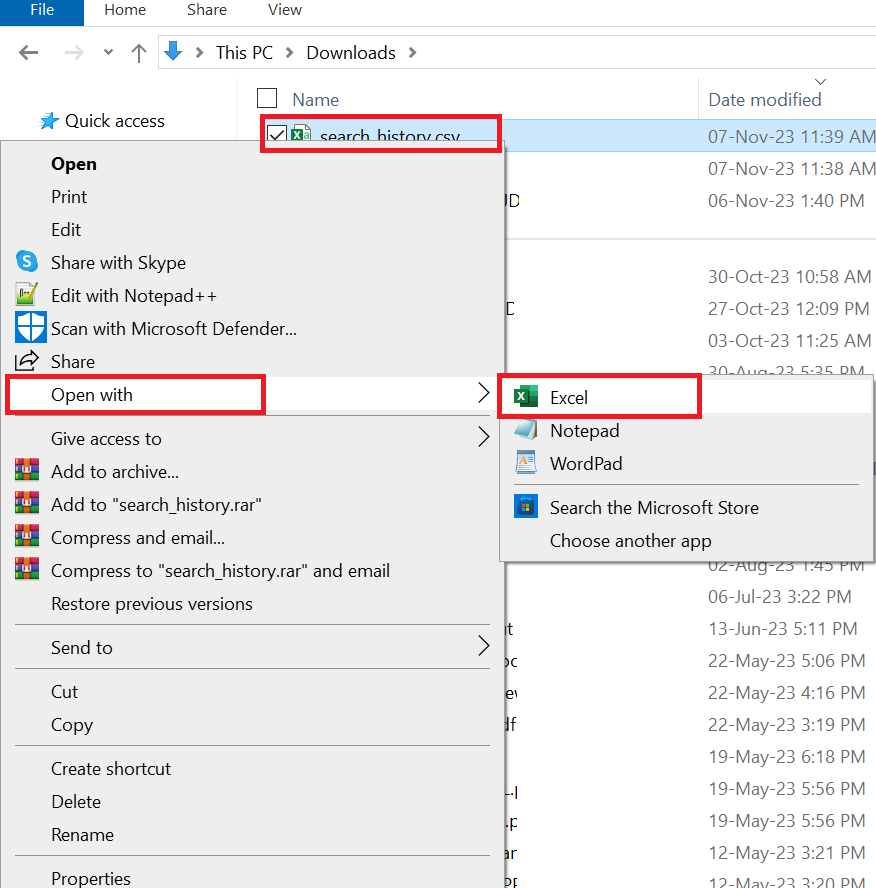Viewport: 876px width, 888px height.
Task: Go back with the left arrow
Action: coord(28,53)
